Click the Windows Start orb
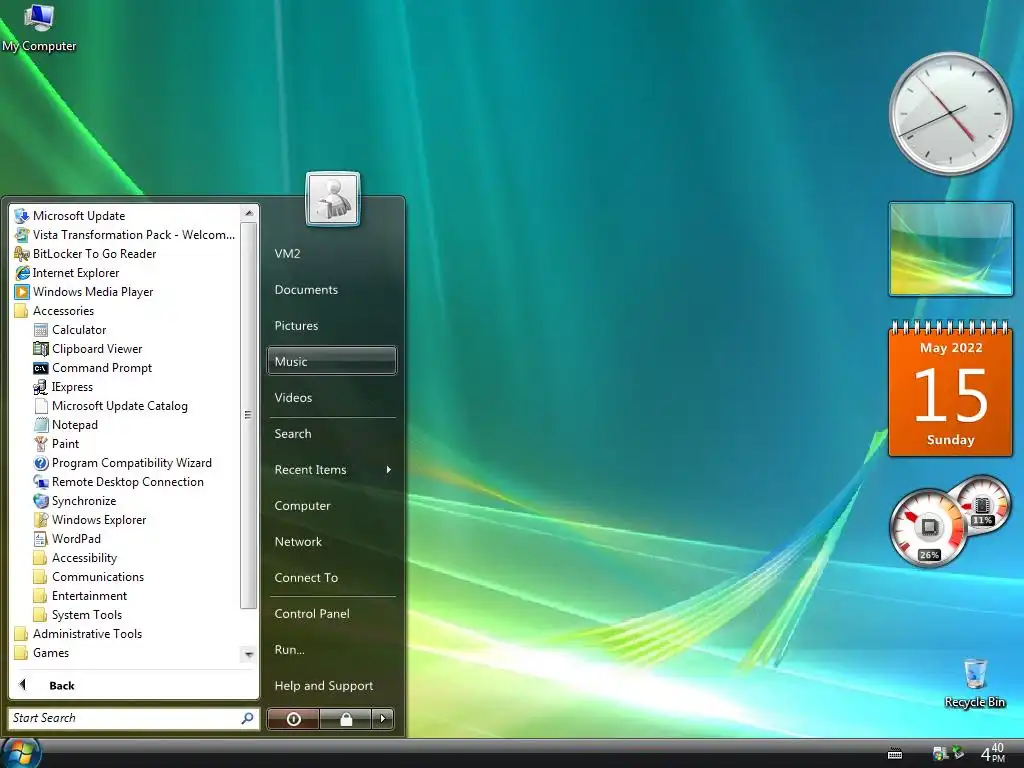Screen dimensions: 1024x768 tap(21, 753)
